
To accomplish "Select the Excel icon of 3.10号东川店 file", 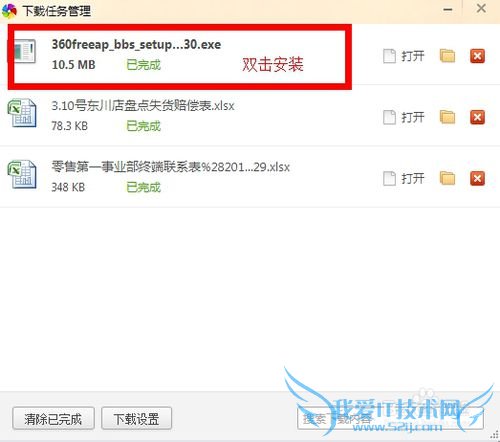I will pos(22,113).
